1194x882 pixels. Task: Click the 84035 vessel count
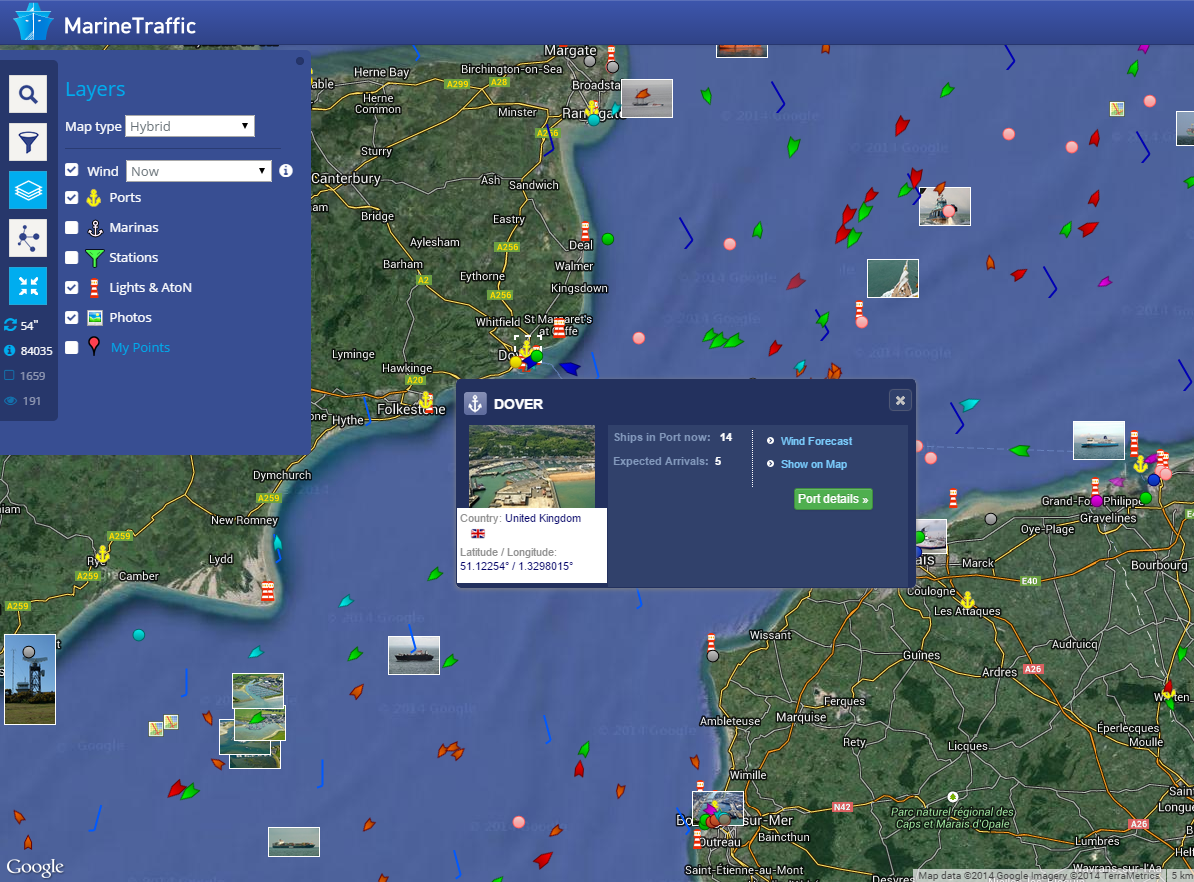[37, 350]
